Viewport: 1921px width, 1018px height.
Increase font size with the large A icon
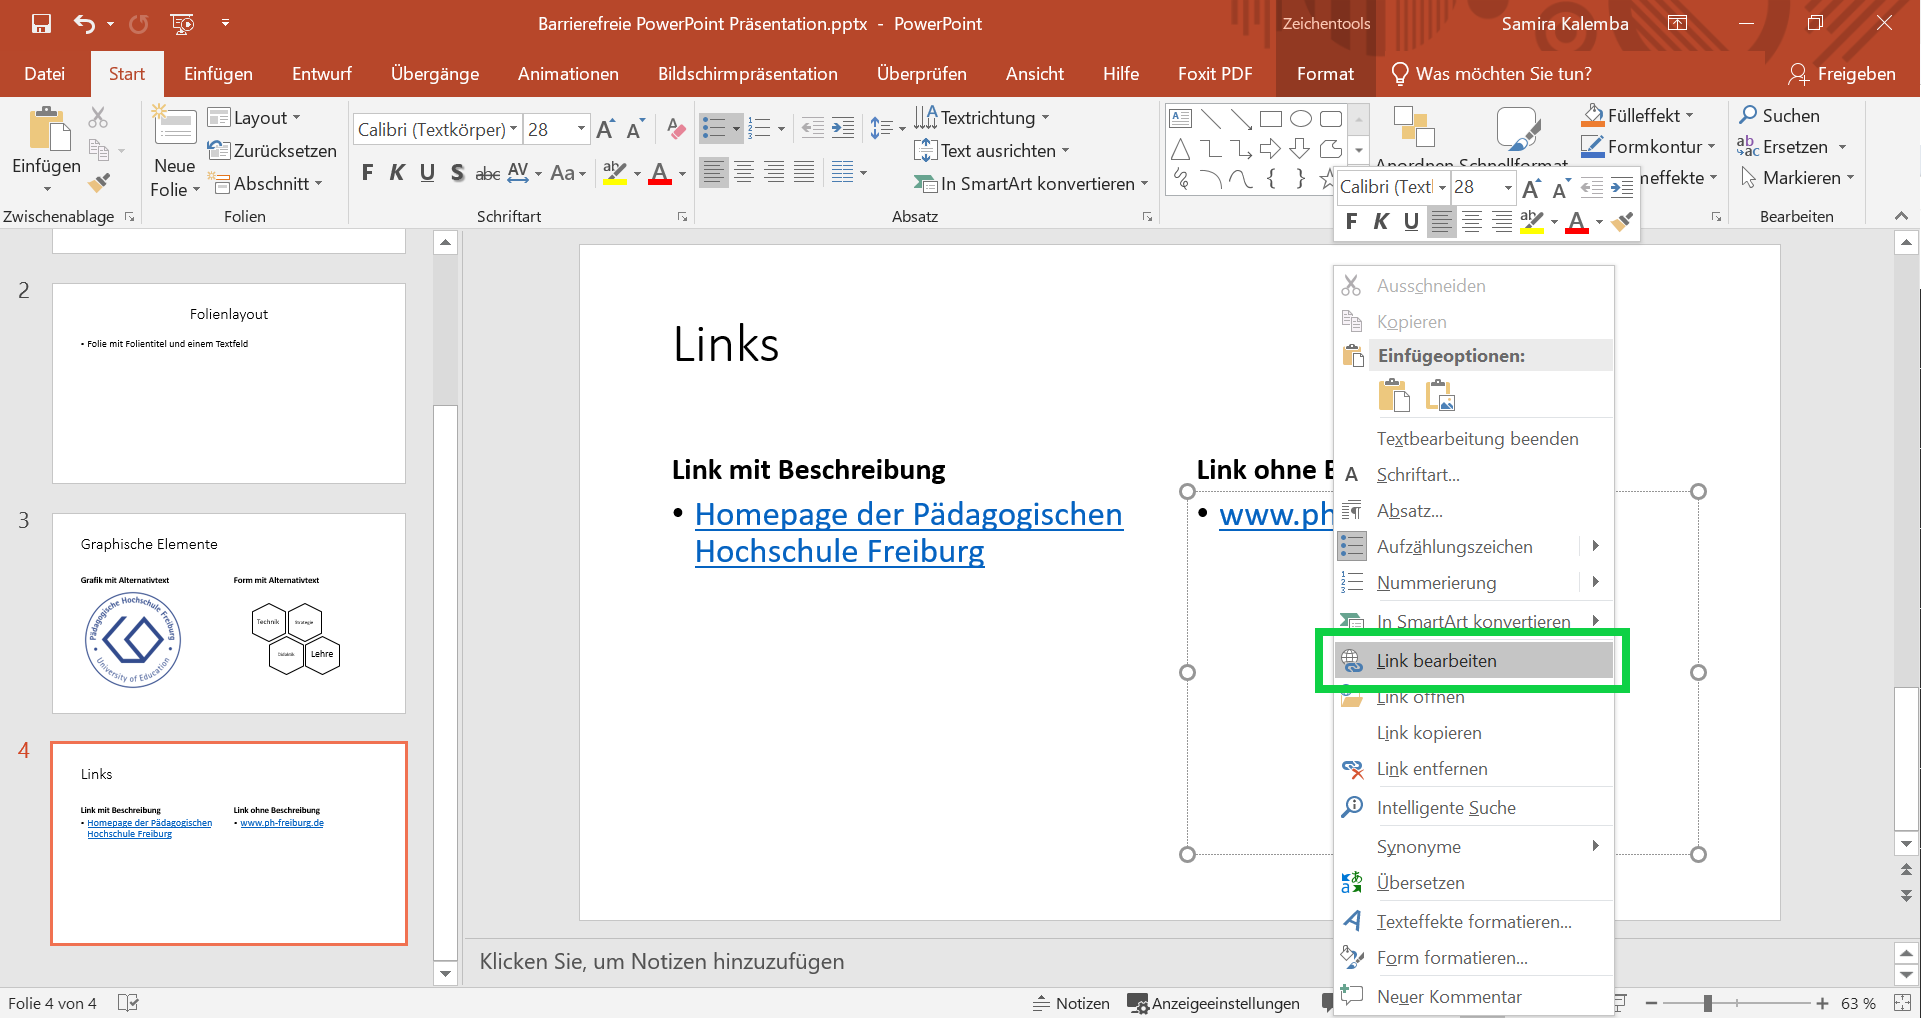pyautogui.click(x=603, y=128)
